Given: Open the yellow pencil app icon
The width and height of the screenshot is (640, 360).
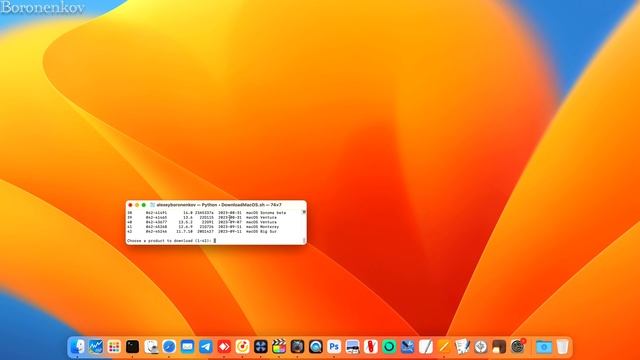Looking at the screenshot, I should [x=444, y=347].
